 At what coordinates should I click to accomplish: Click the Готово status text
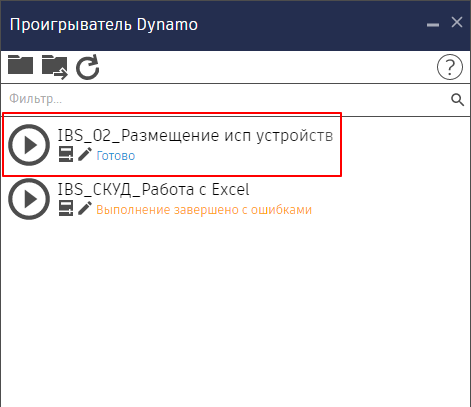[115, 156]
